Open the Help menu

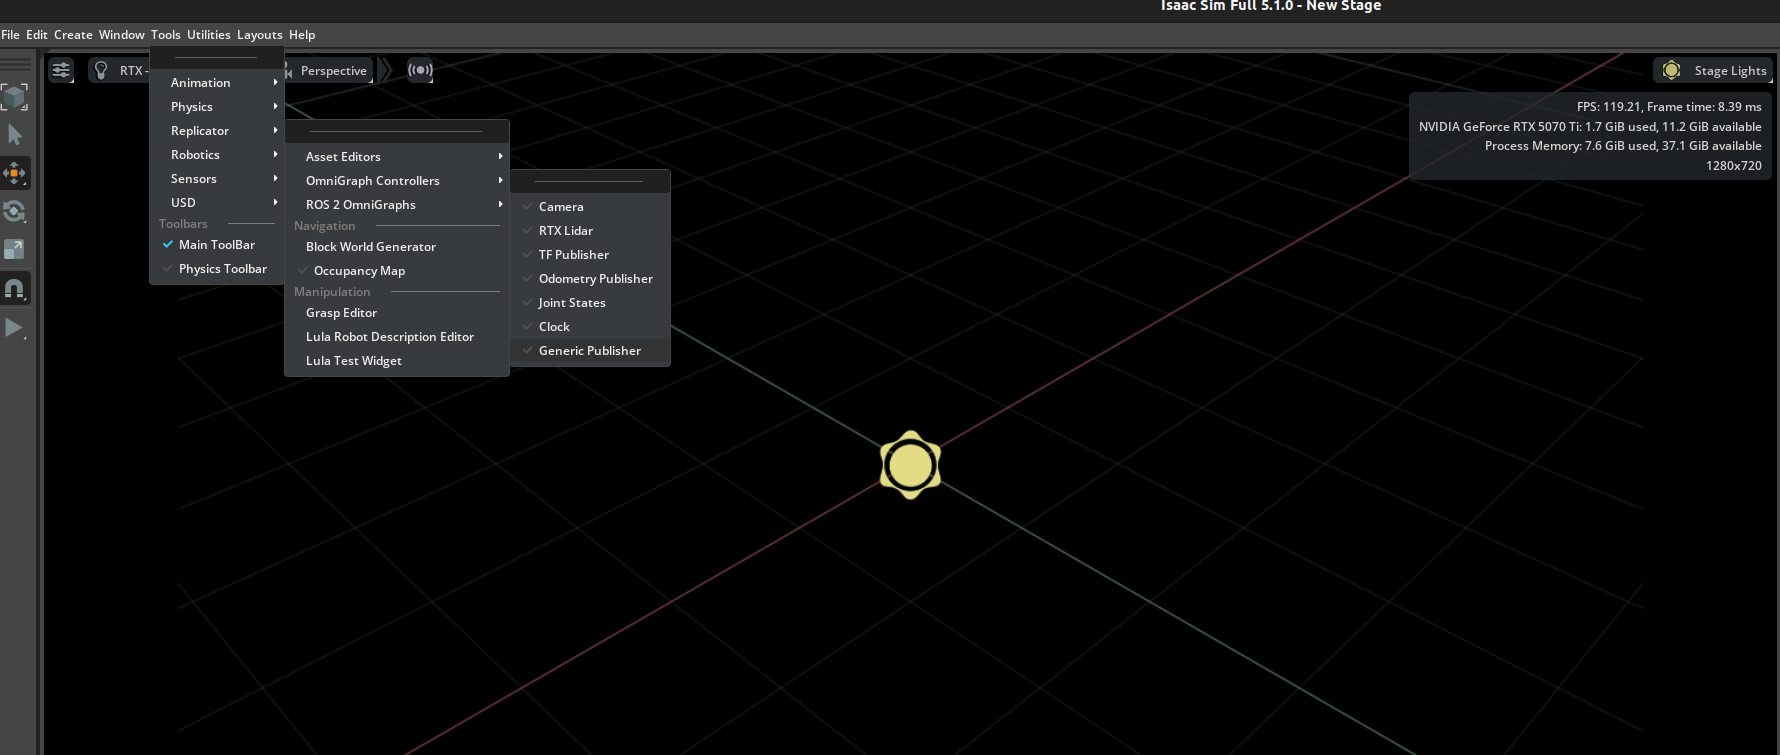tap(302, 35)
